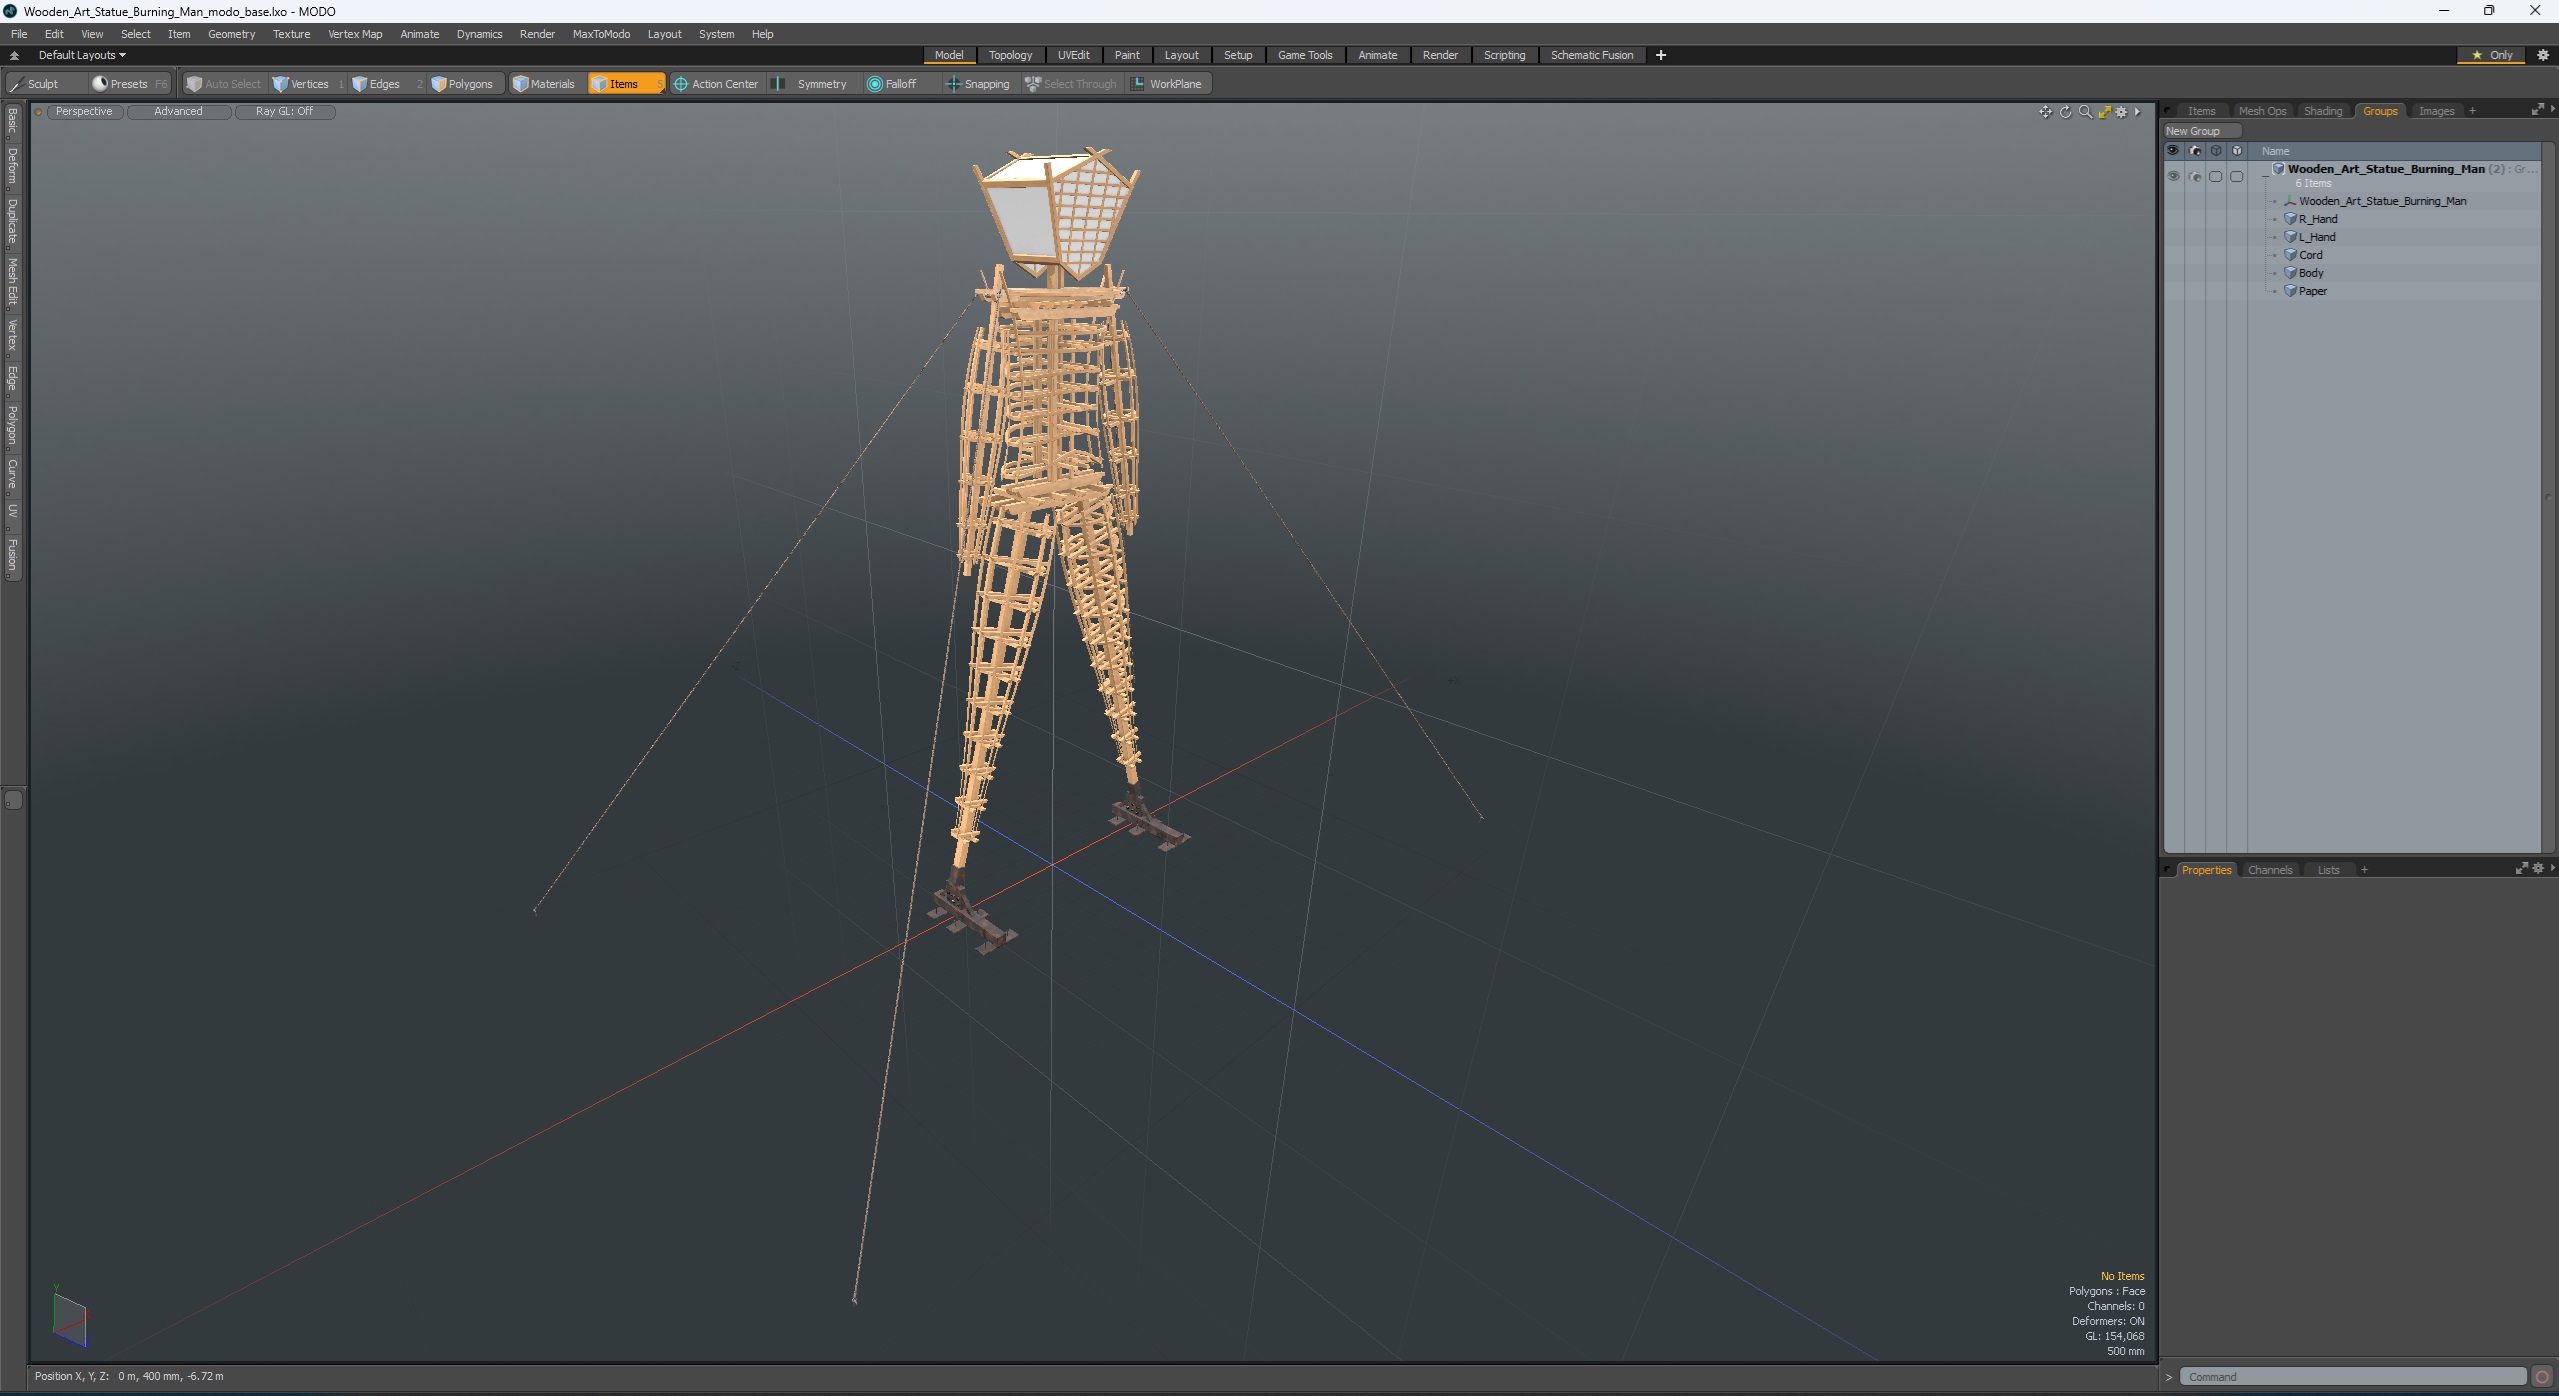Click the L_Hand mesh item

click(2316, 237)
